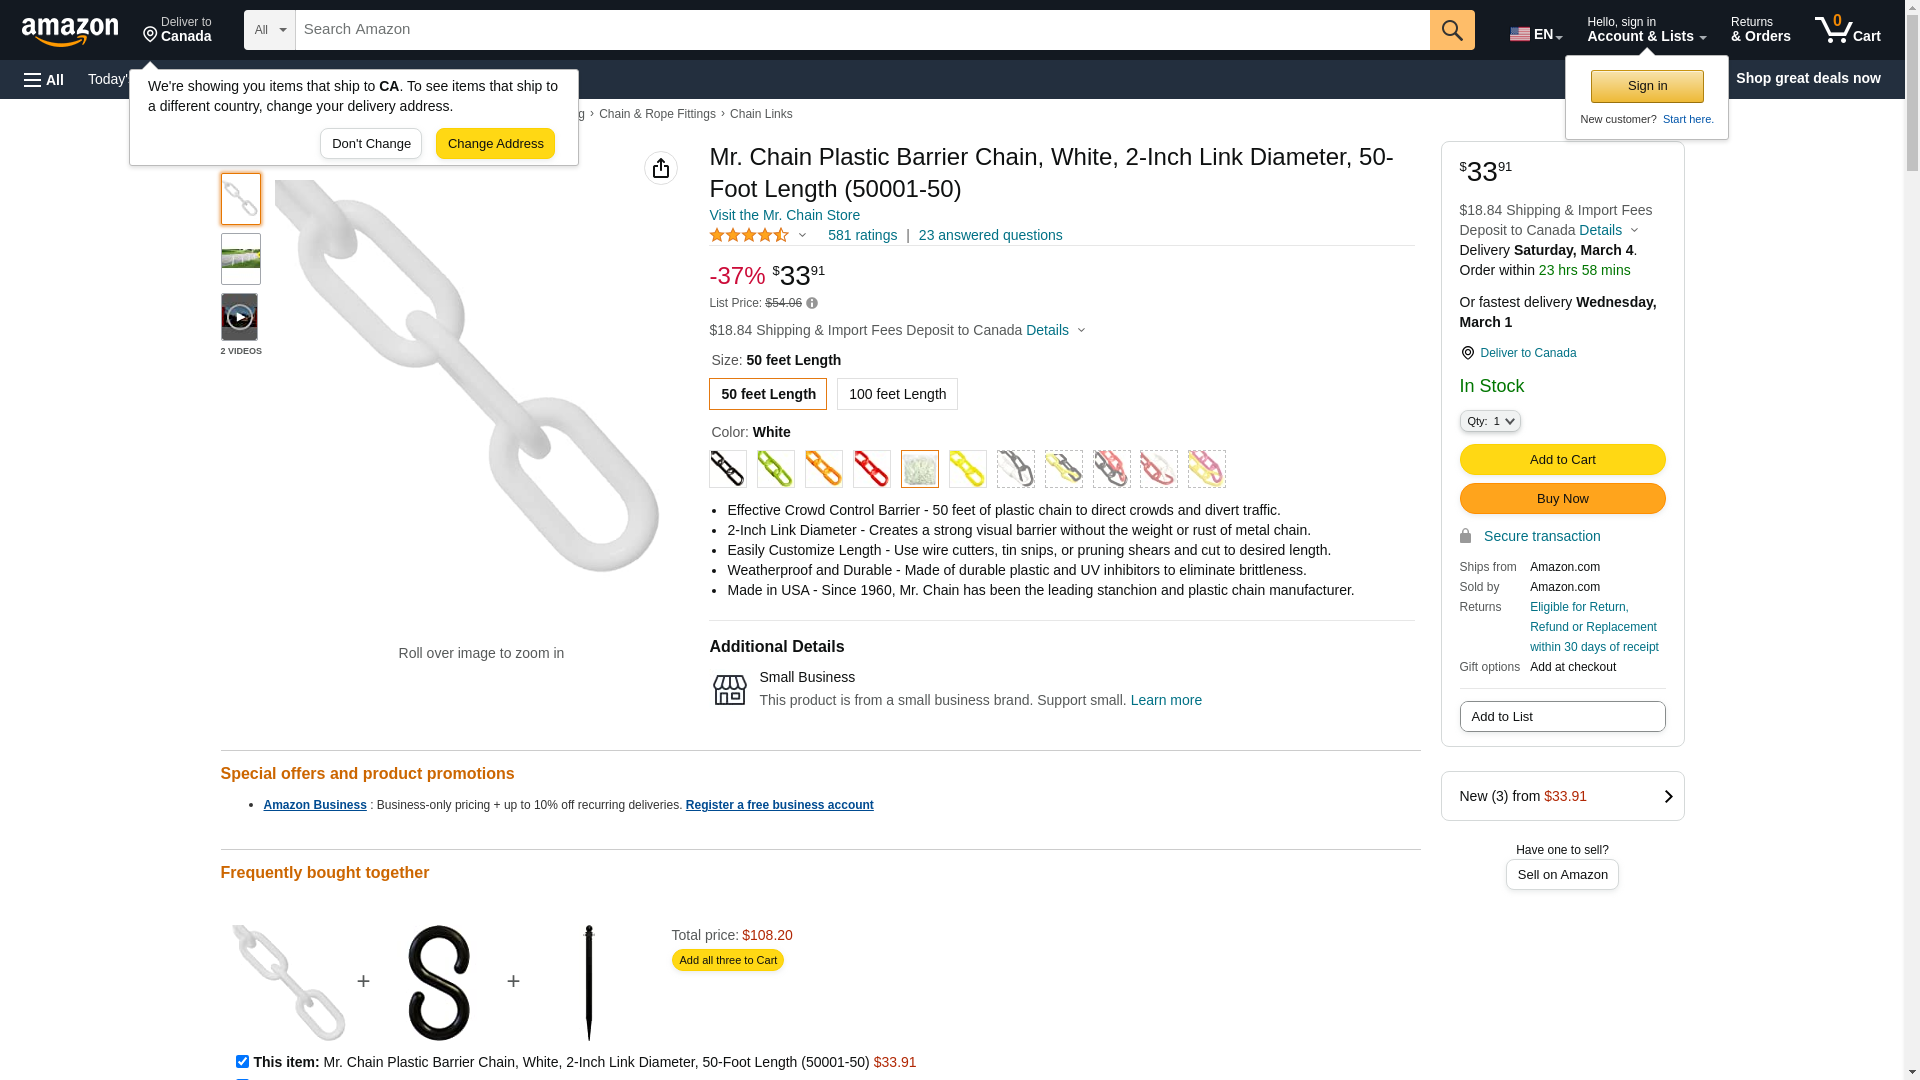Click the share icon by product image
The height and width of the screenshot is (1080, 1920).
click(x=661, y=168)
